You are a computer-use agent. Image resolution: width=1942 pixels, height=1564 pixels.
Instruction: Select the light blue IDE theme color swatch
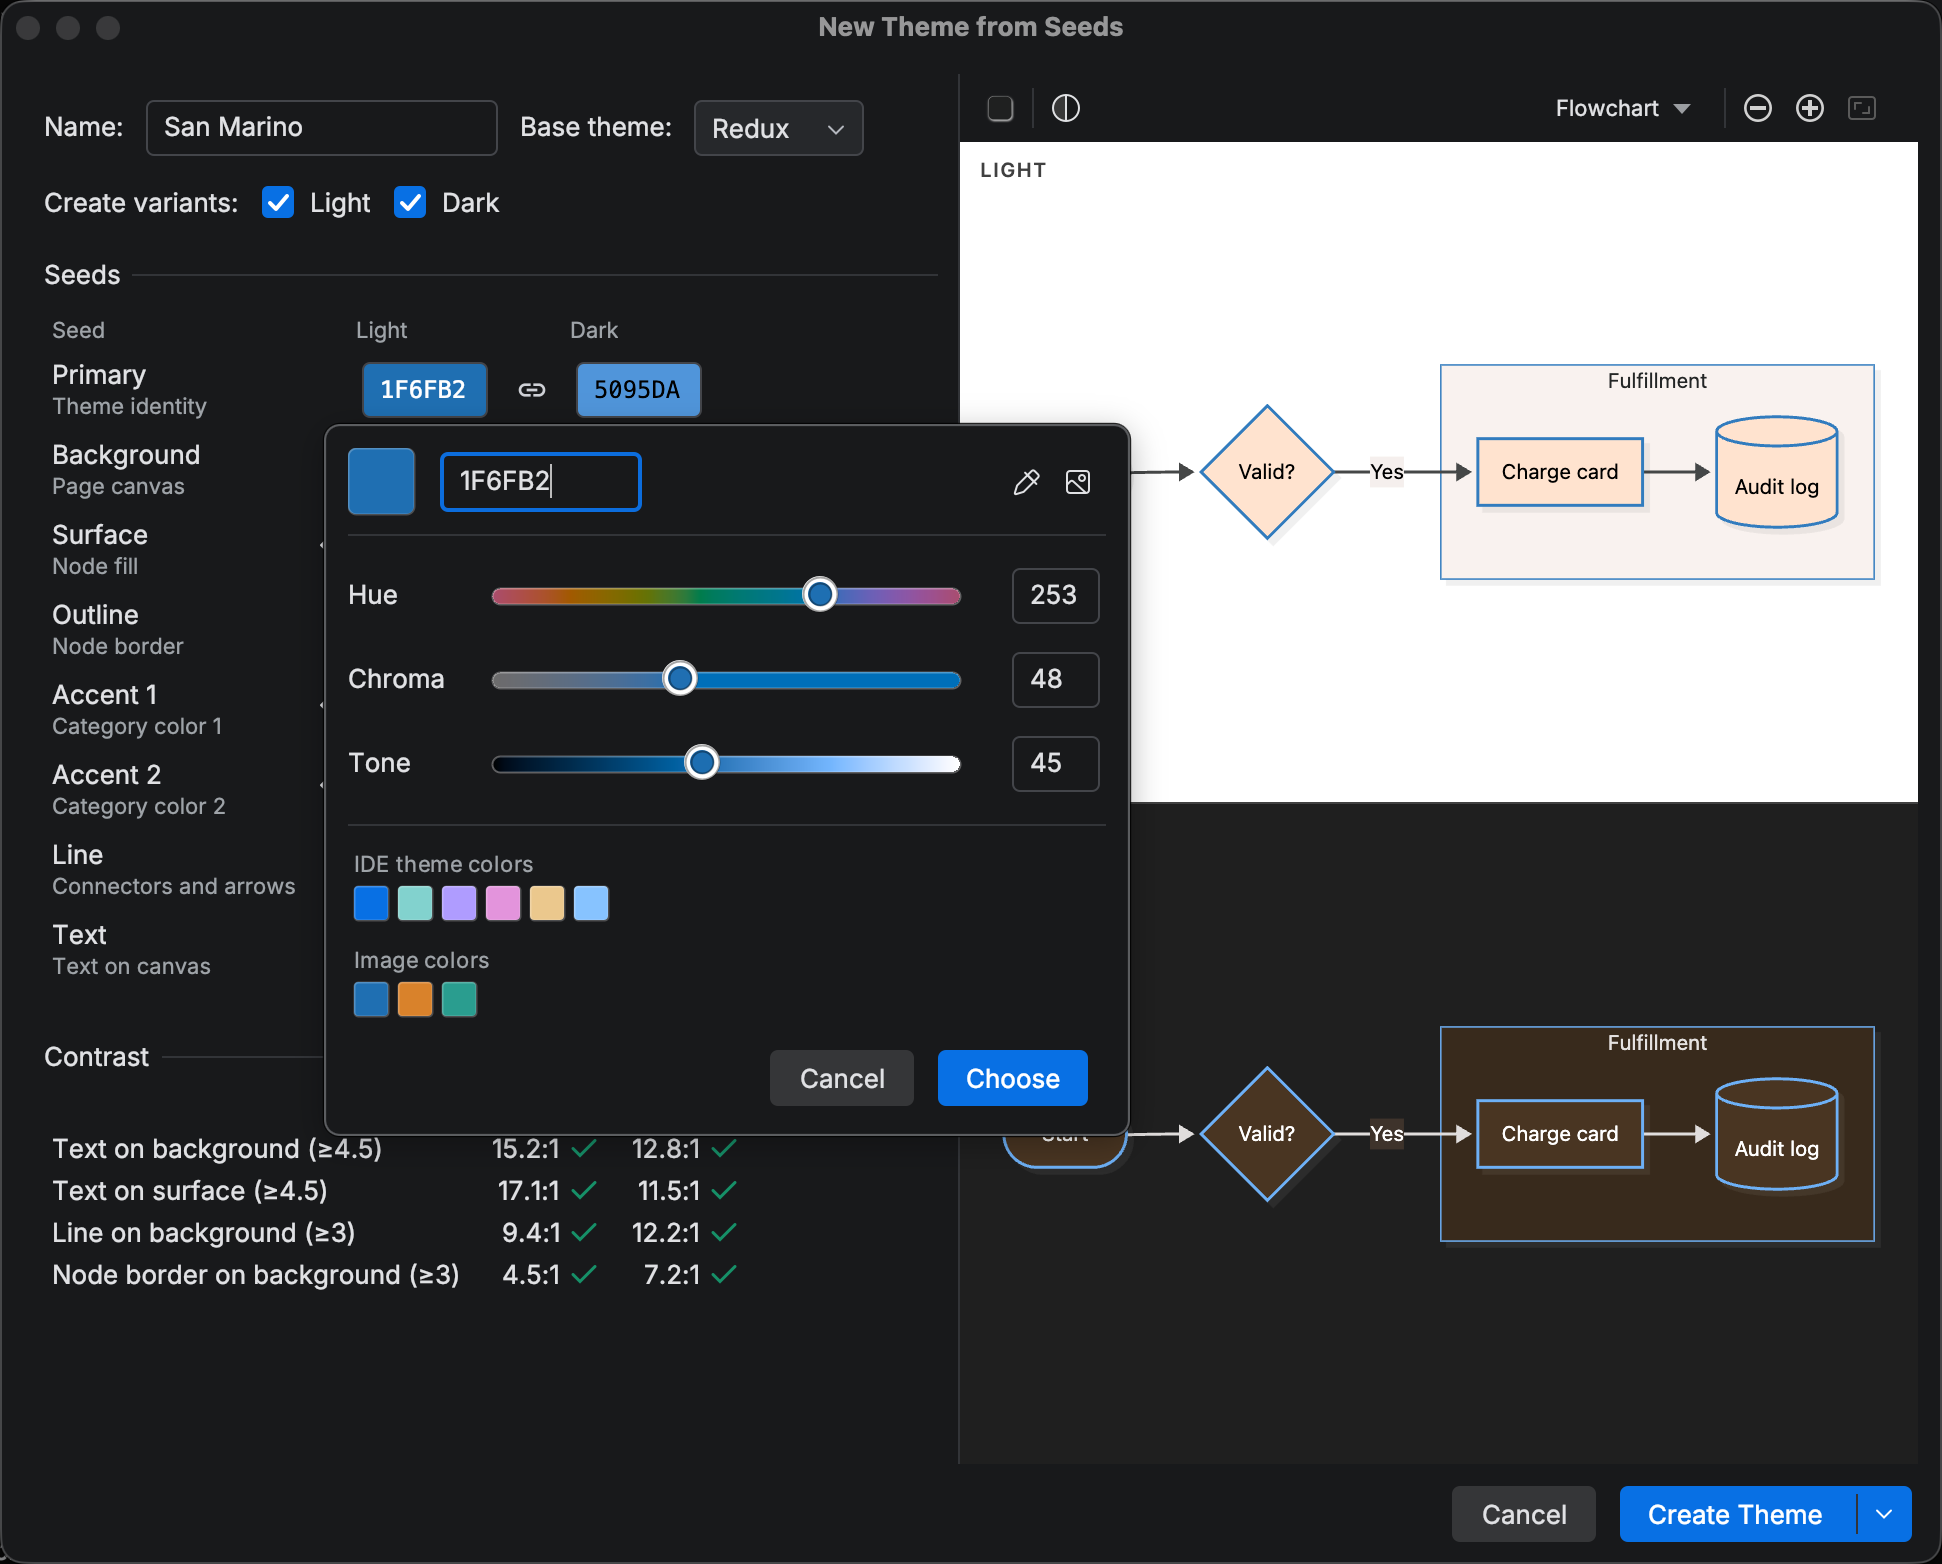coord(591,903)
